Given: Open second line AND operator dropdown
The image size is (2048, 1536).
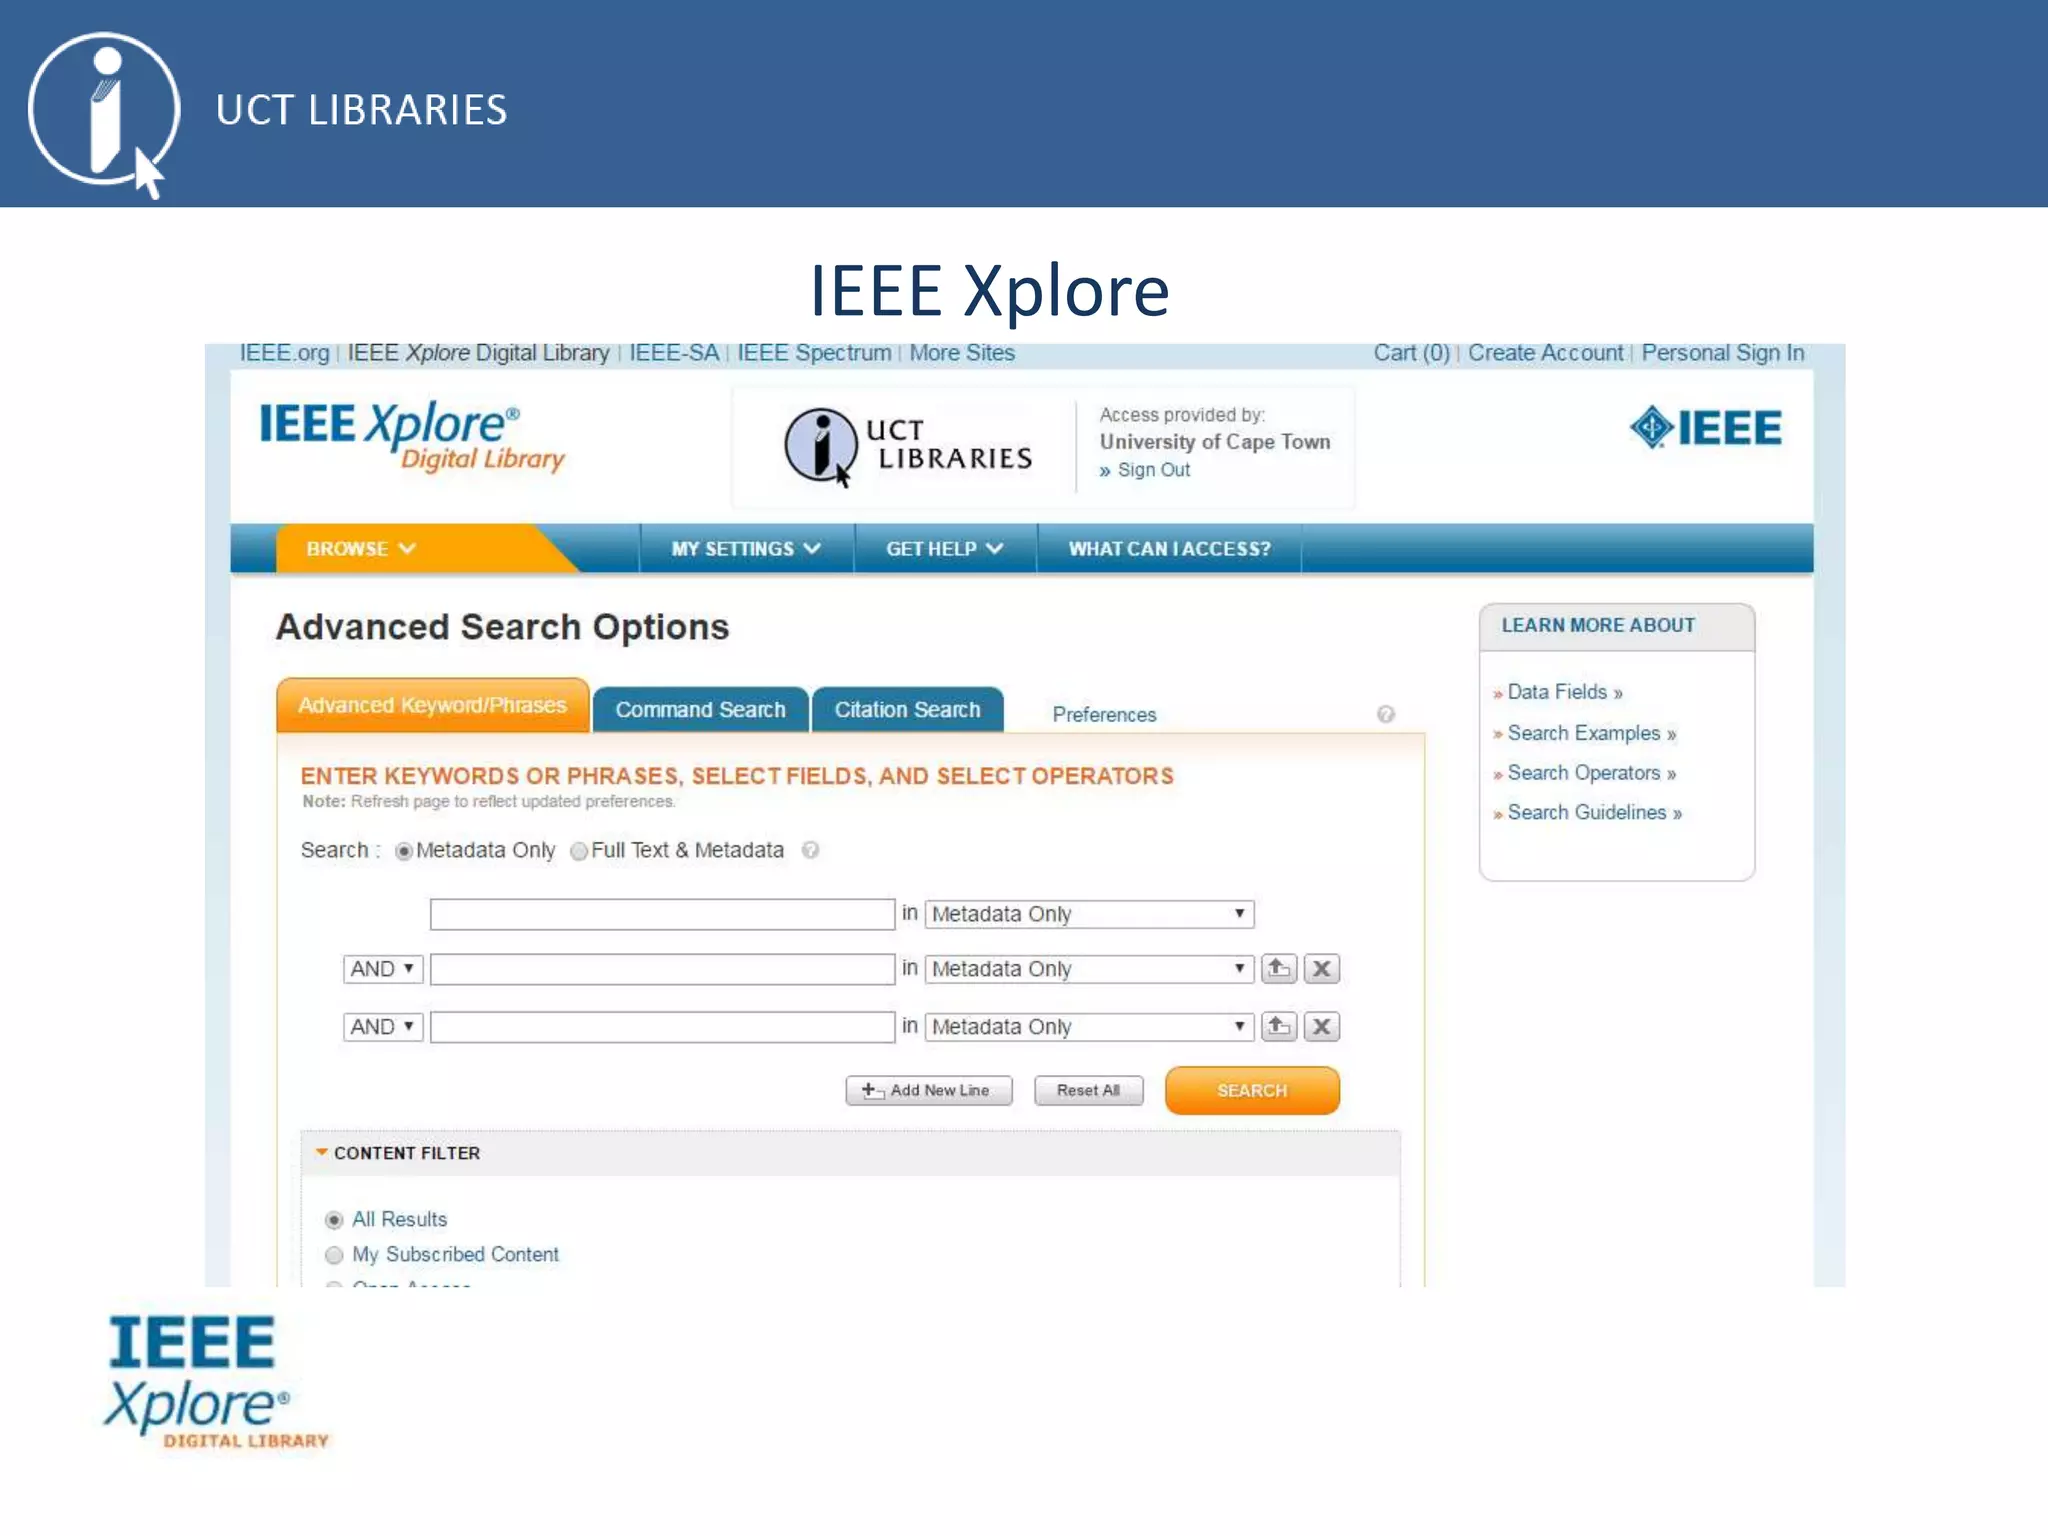Looking at the screenshot, I should [383, 969].
